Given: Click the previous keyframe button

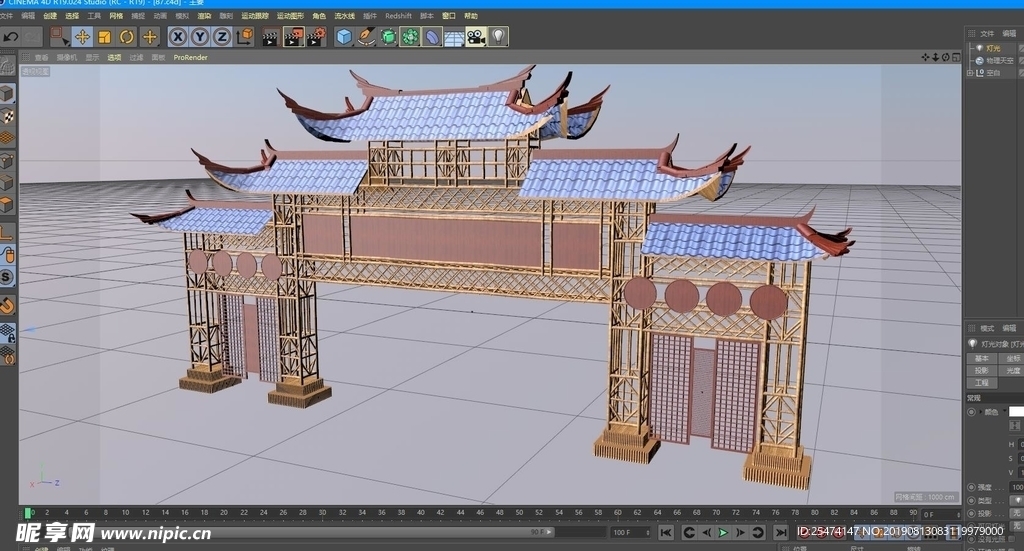Looking at the screenshot, I should 688,533.
